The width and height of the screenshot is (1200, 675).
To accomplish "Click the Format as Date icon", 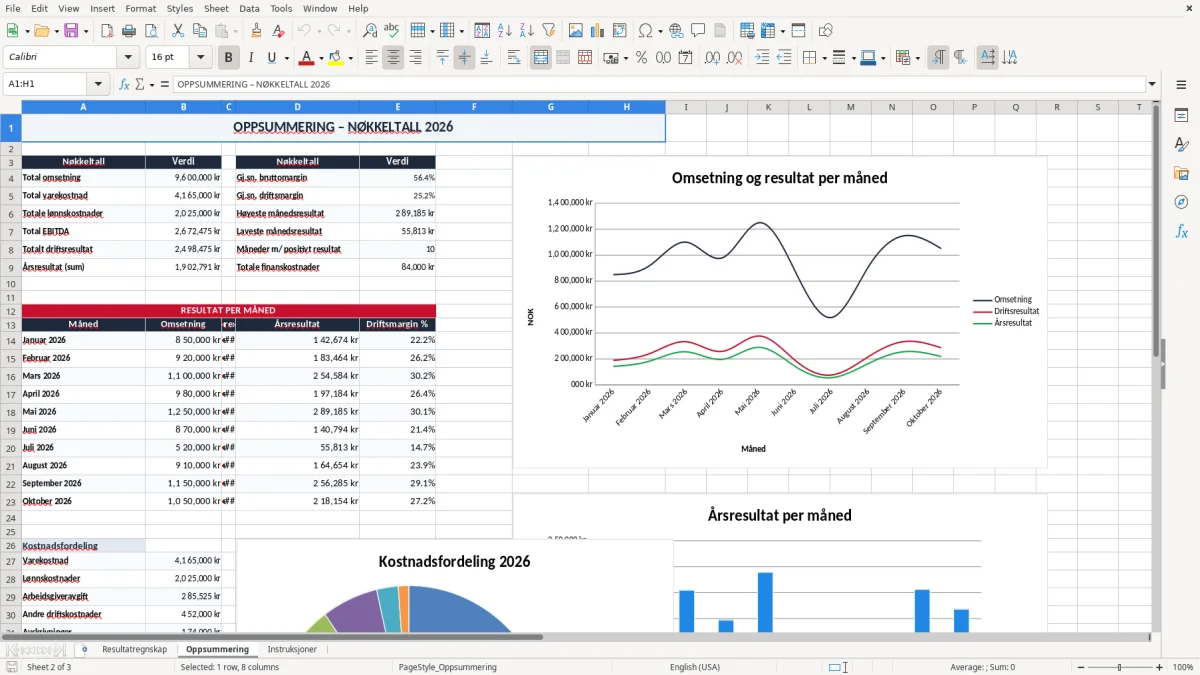I will pyautogui.click(x=685, y=58).
